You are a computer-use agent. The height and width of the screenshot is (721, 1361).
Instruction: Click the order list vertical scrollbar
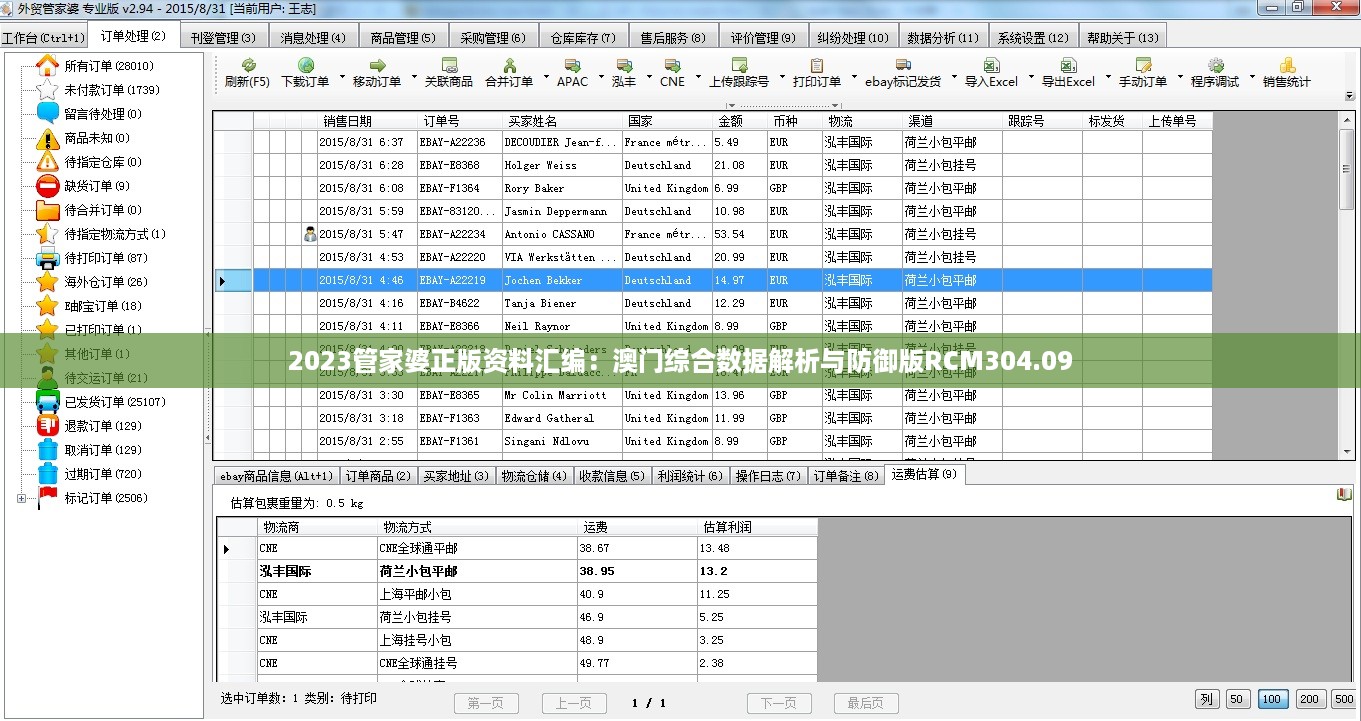tap(1347, 300)
